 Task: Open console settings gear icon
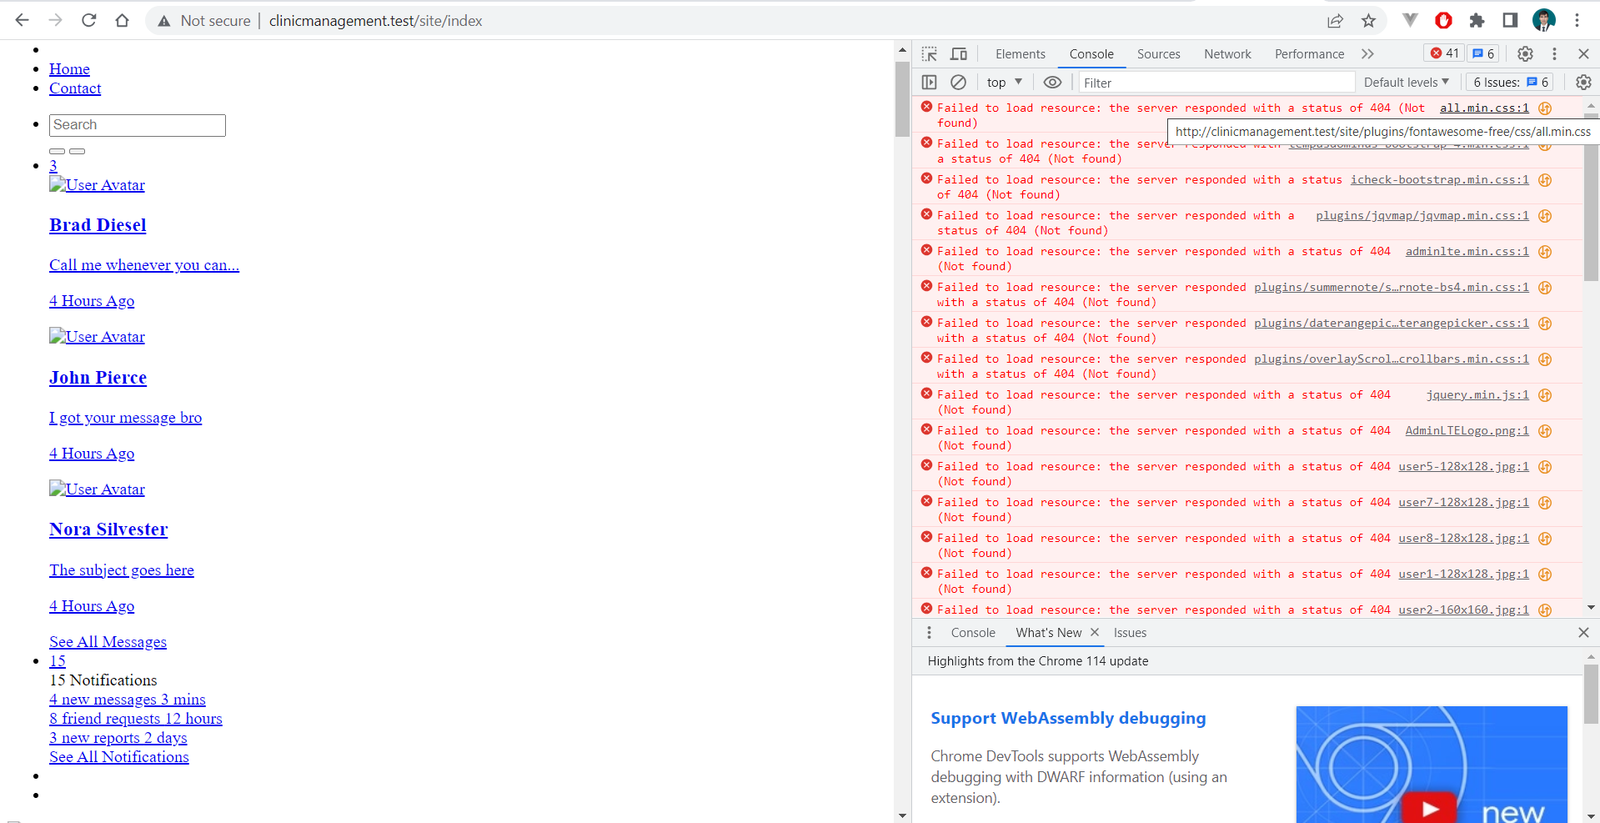[x=1583, y=82]
